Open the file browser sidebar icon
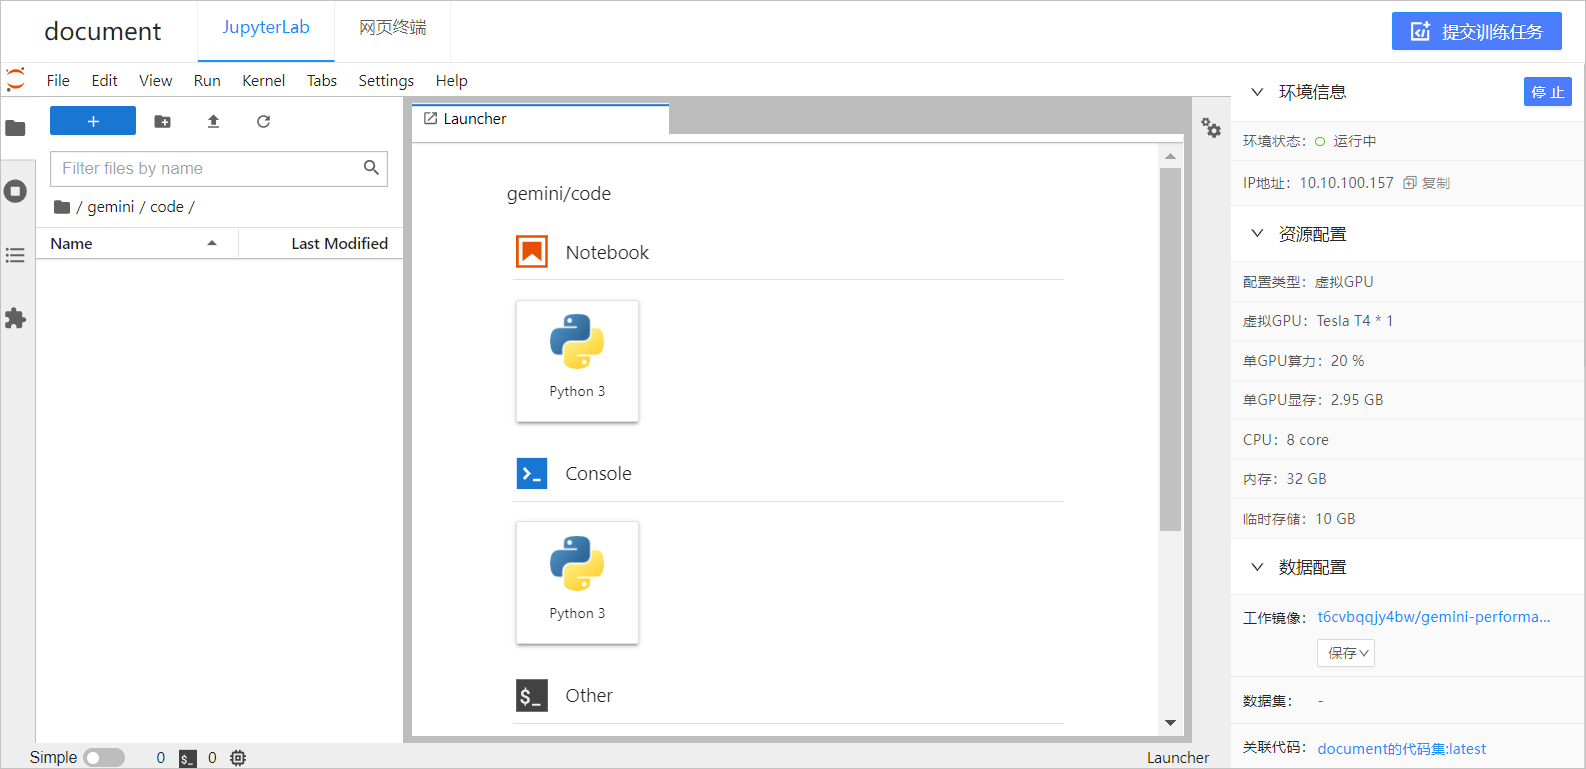This screenshot has width=1586, height=769. [15, 128]
